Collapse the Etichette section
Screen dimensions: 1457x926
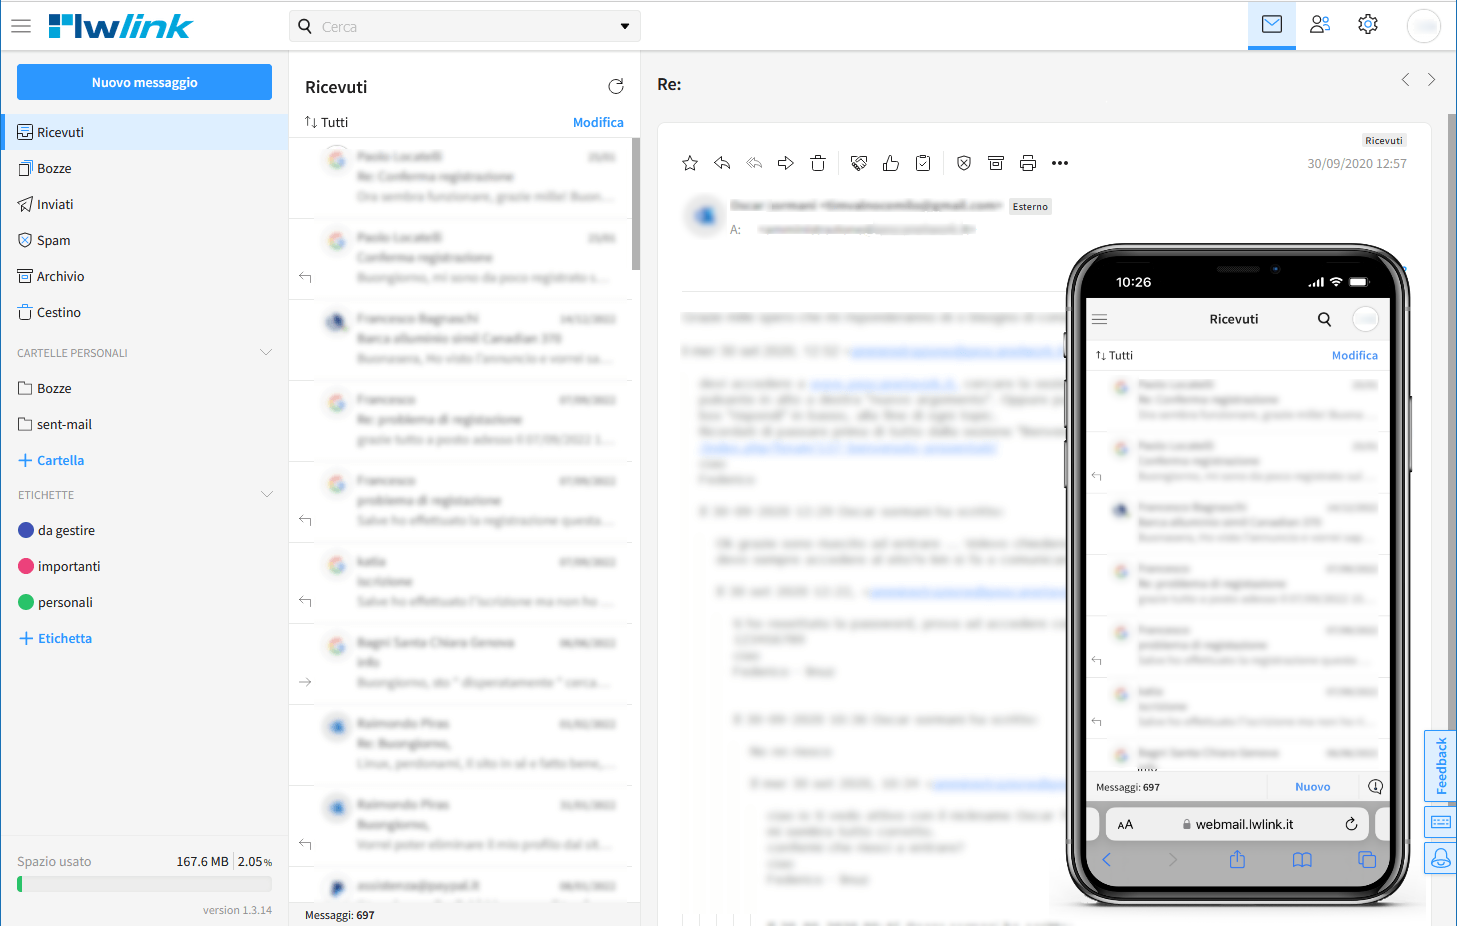click(x=266, y=494)
